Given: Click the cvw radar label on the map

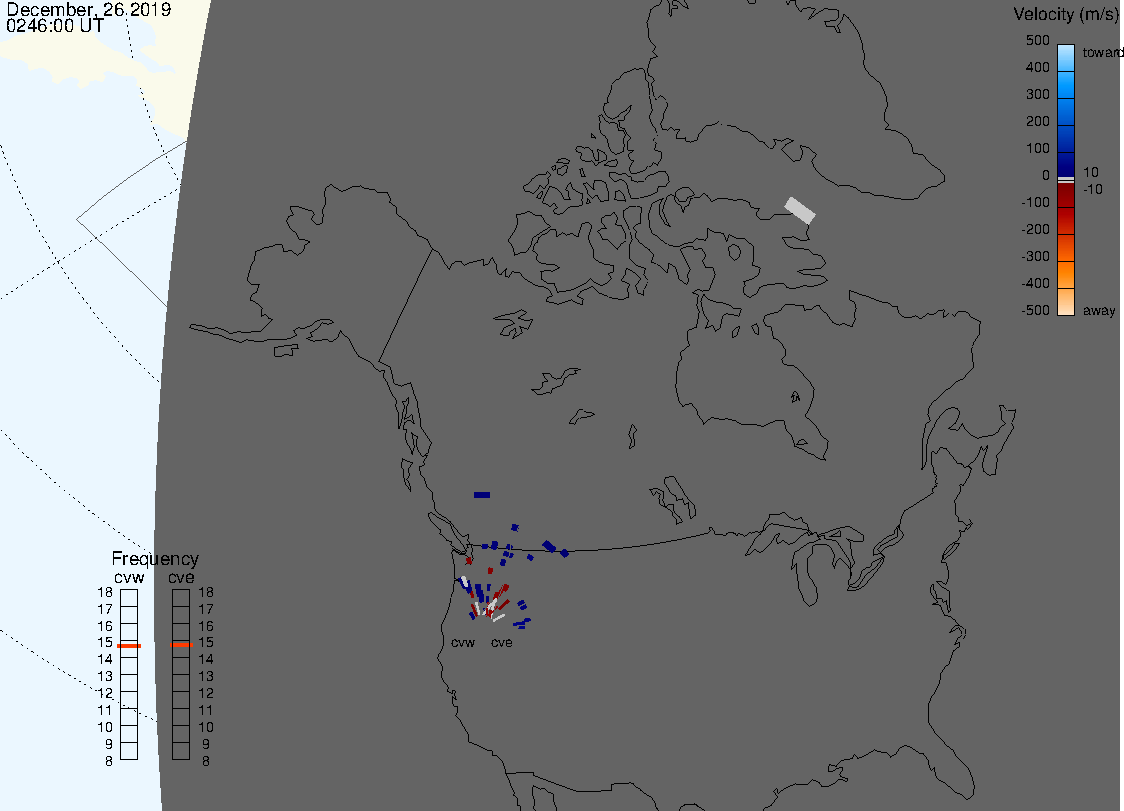Looking at the screenshot, I should coord(463,643).
